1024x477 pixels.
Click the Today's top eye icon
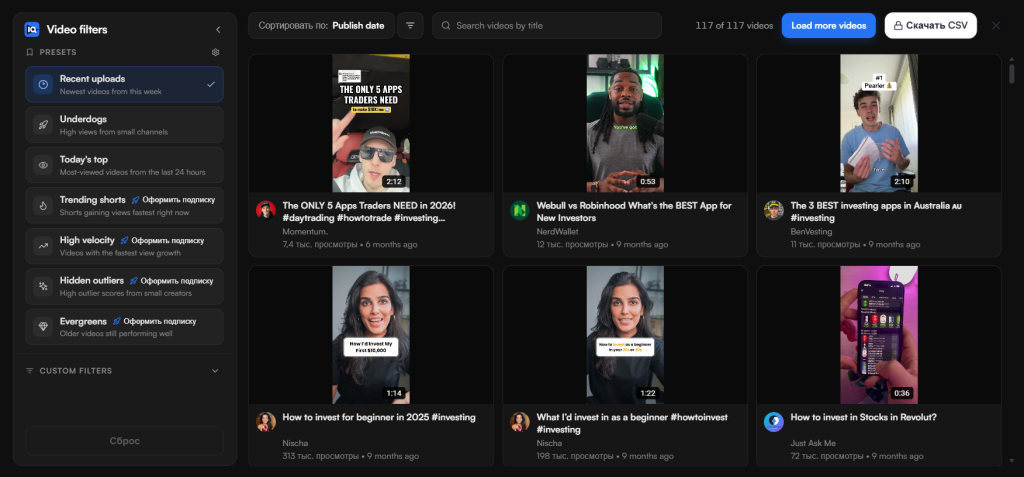click(x=43, y=165)
